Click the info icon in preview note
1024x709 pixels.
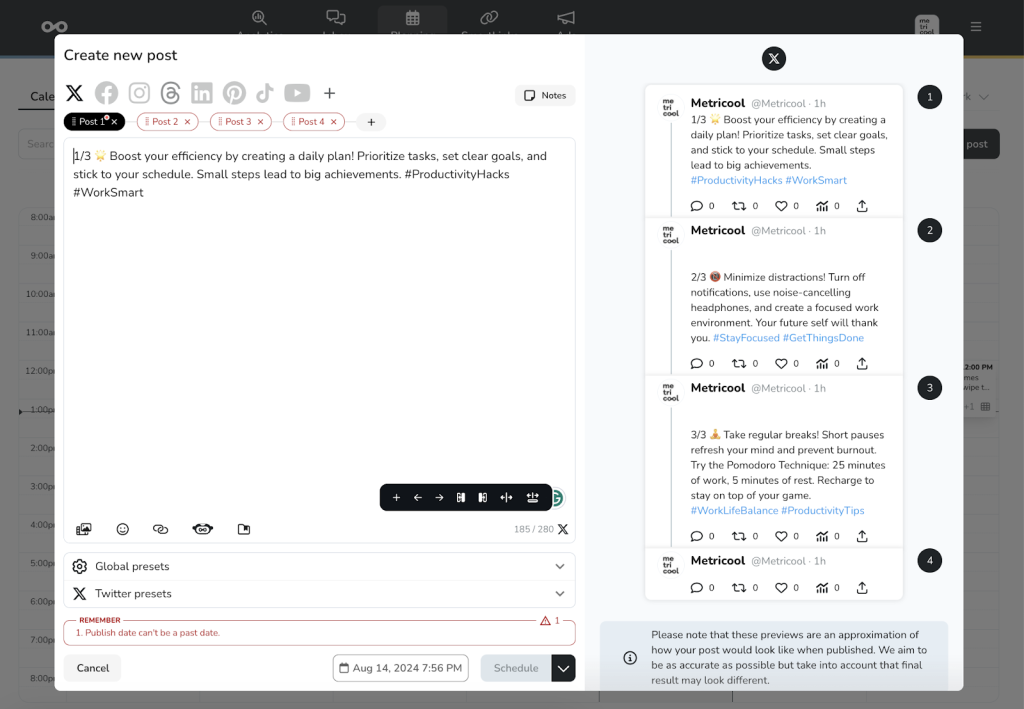click(630, 657)
